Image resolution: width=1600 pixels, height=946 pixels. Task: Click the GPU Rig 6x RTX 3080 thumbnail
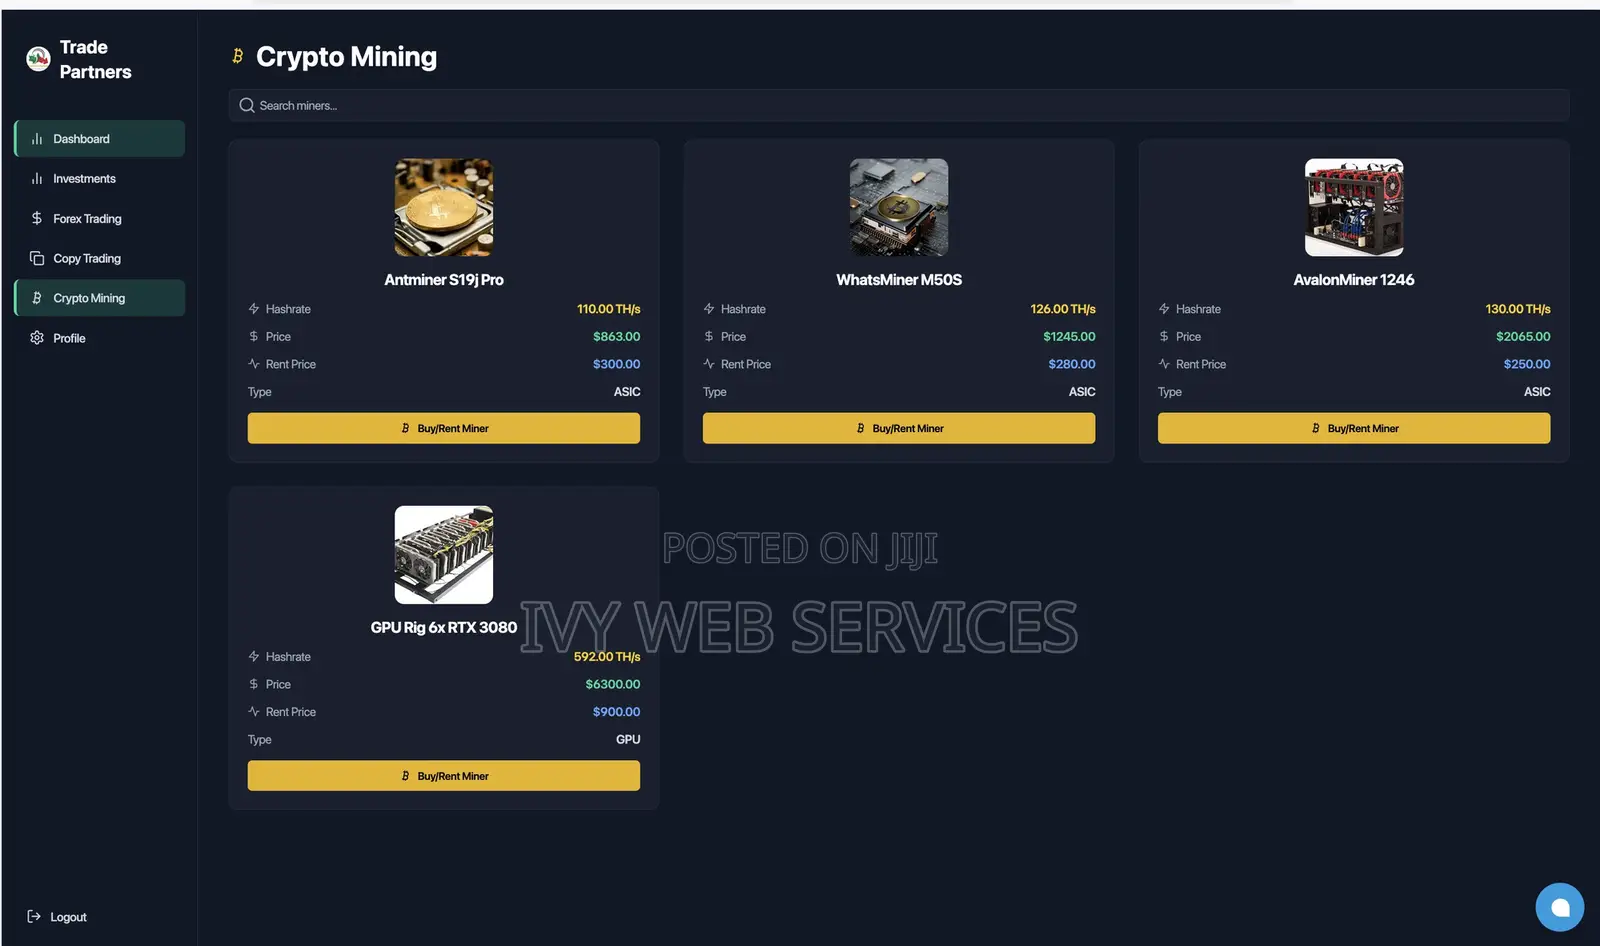point(444,555)
